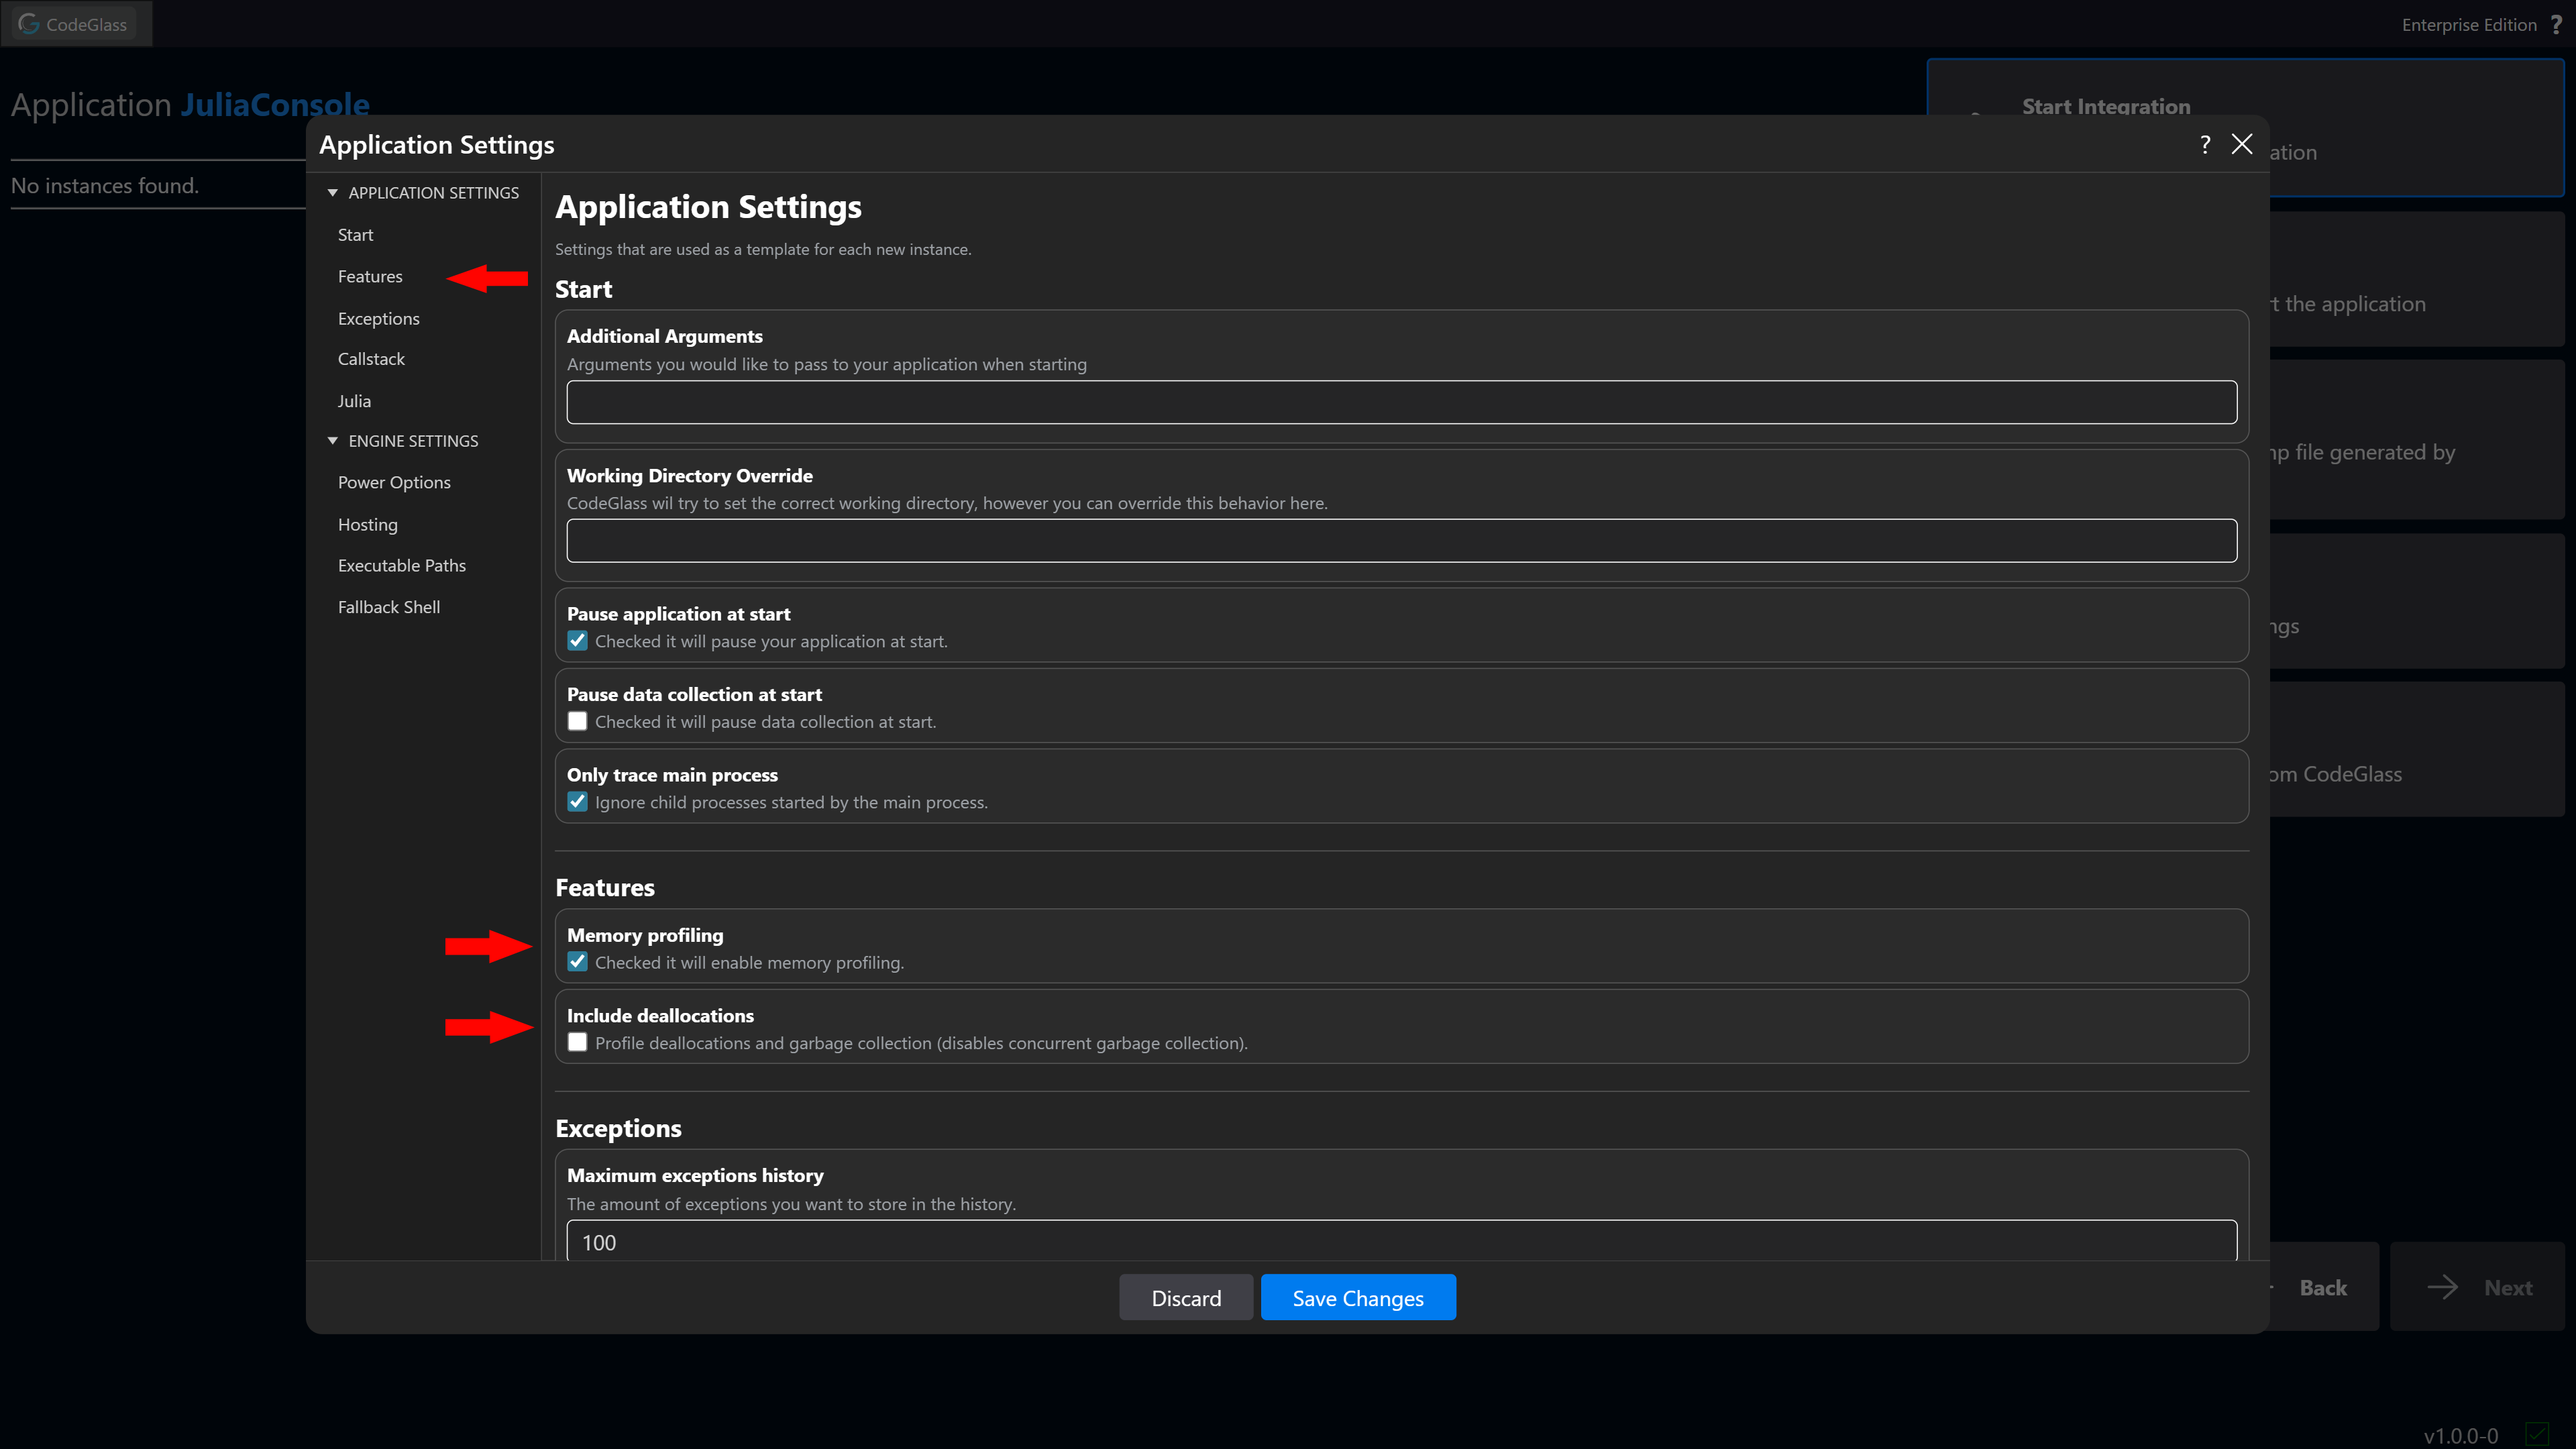Open help in the Application Settings dialog

click(x=2204, y=145)
